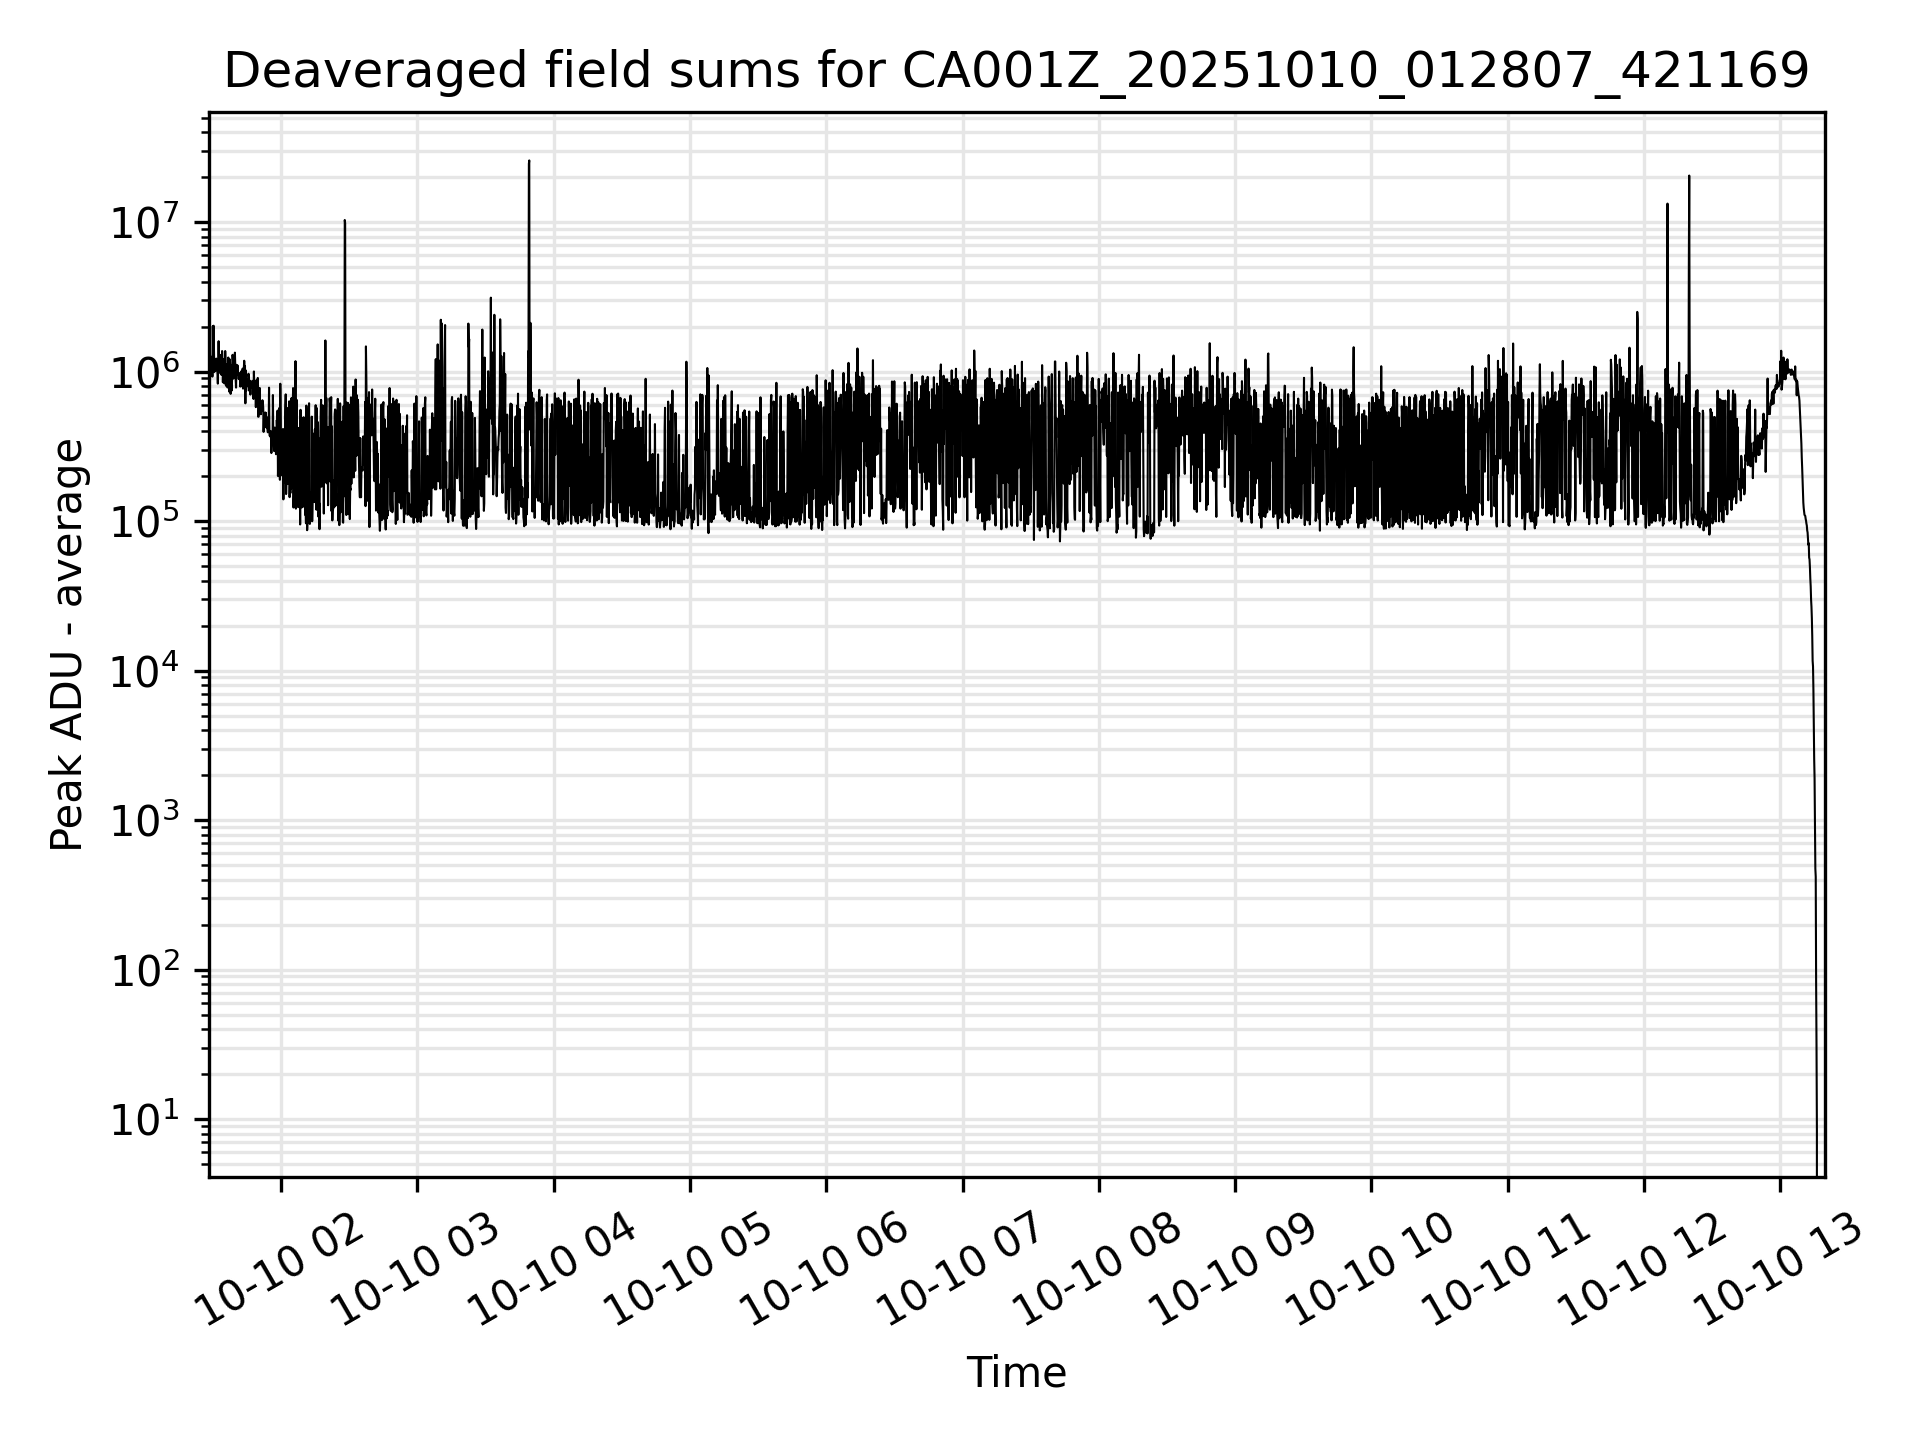Click the '10-10 08' x-axis tick label
Image resolution: width=1920 pixels, height=1440 pixels.
tap(1097, 1271)
